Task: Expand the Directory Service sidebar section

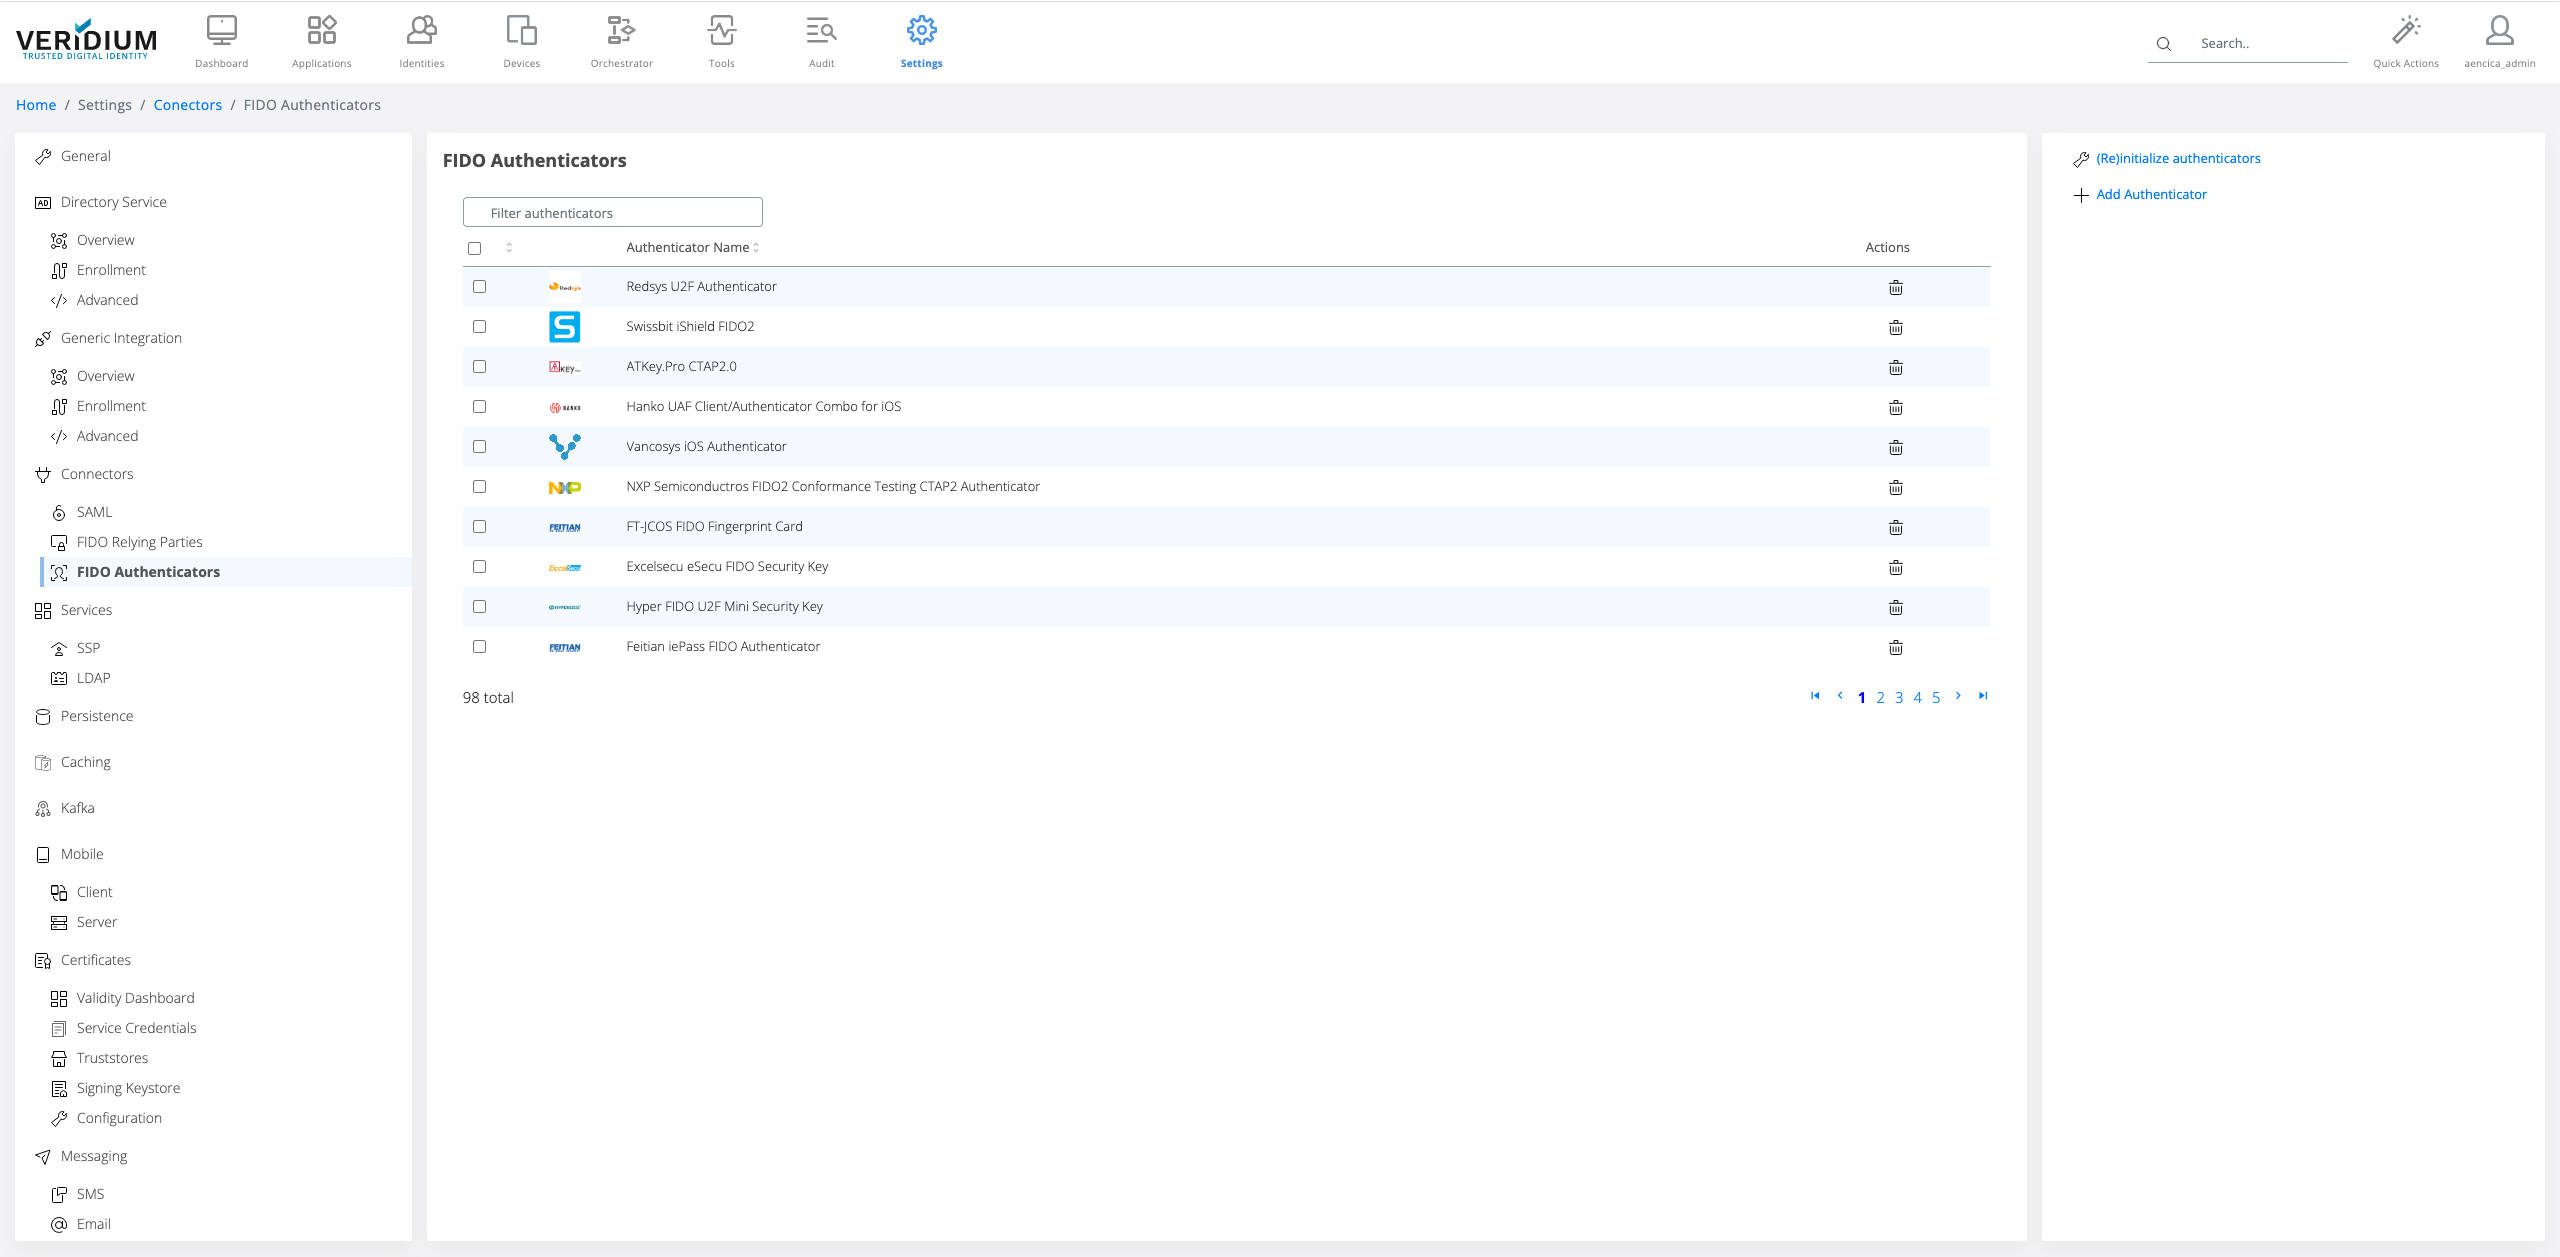Action: (113, 202)
